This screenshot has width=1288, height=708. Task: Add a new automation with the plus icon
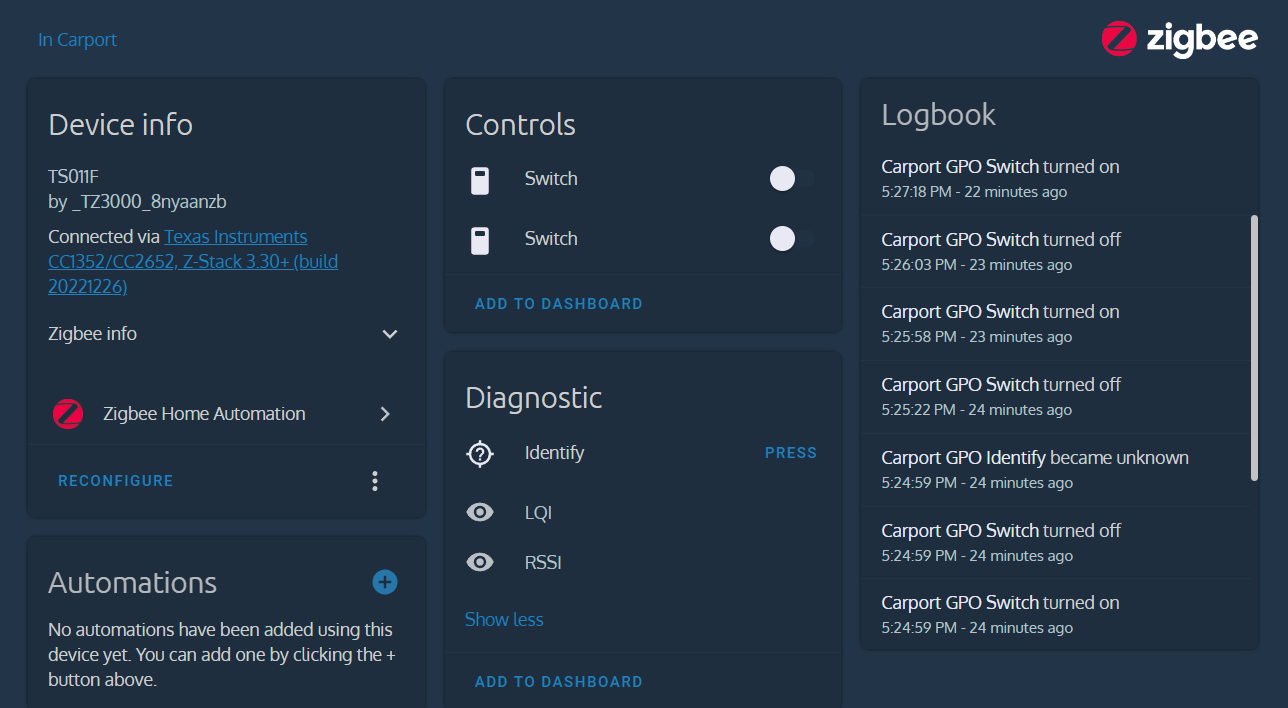tap(384, 581)
